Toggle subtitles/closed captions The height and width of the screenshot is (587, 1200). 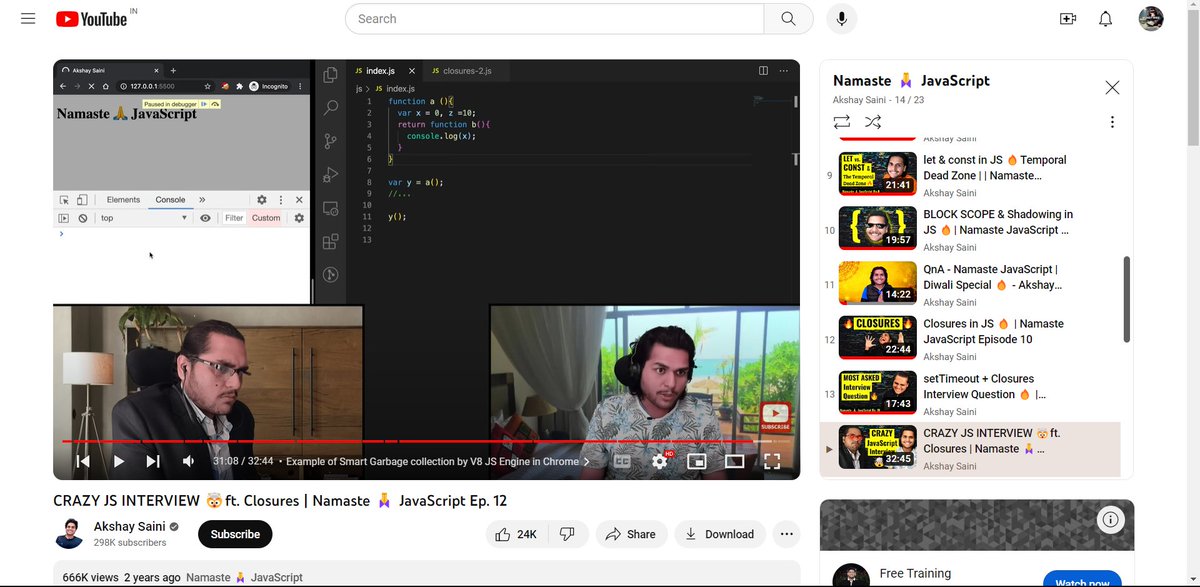(622, 461)
